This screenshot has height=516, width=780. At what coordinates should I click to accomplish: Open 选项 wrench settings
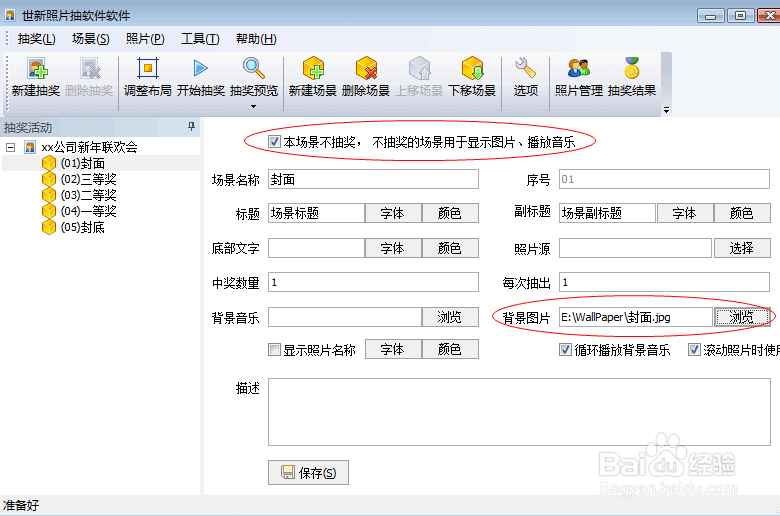(526, 77)
